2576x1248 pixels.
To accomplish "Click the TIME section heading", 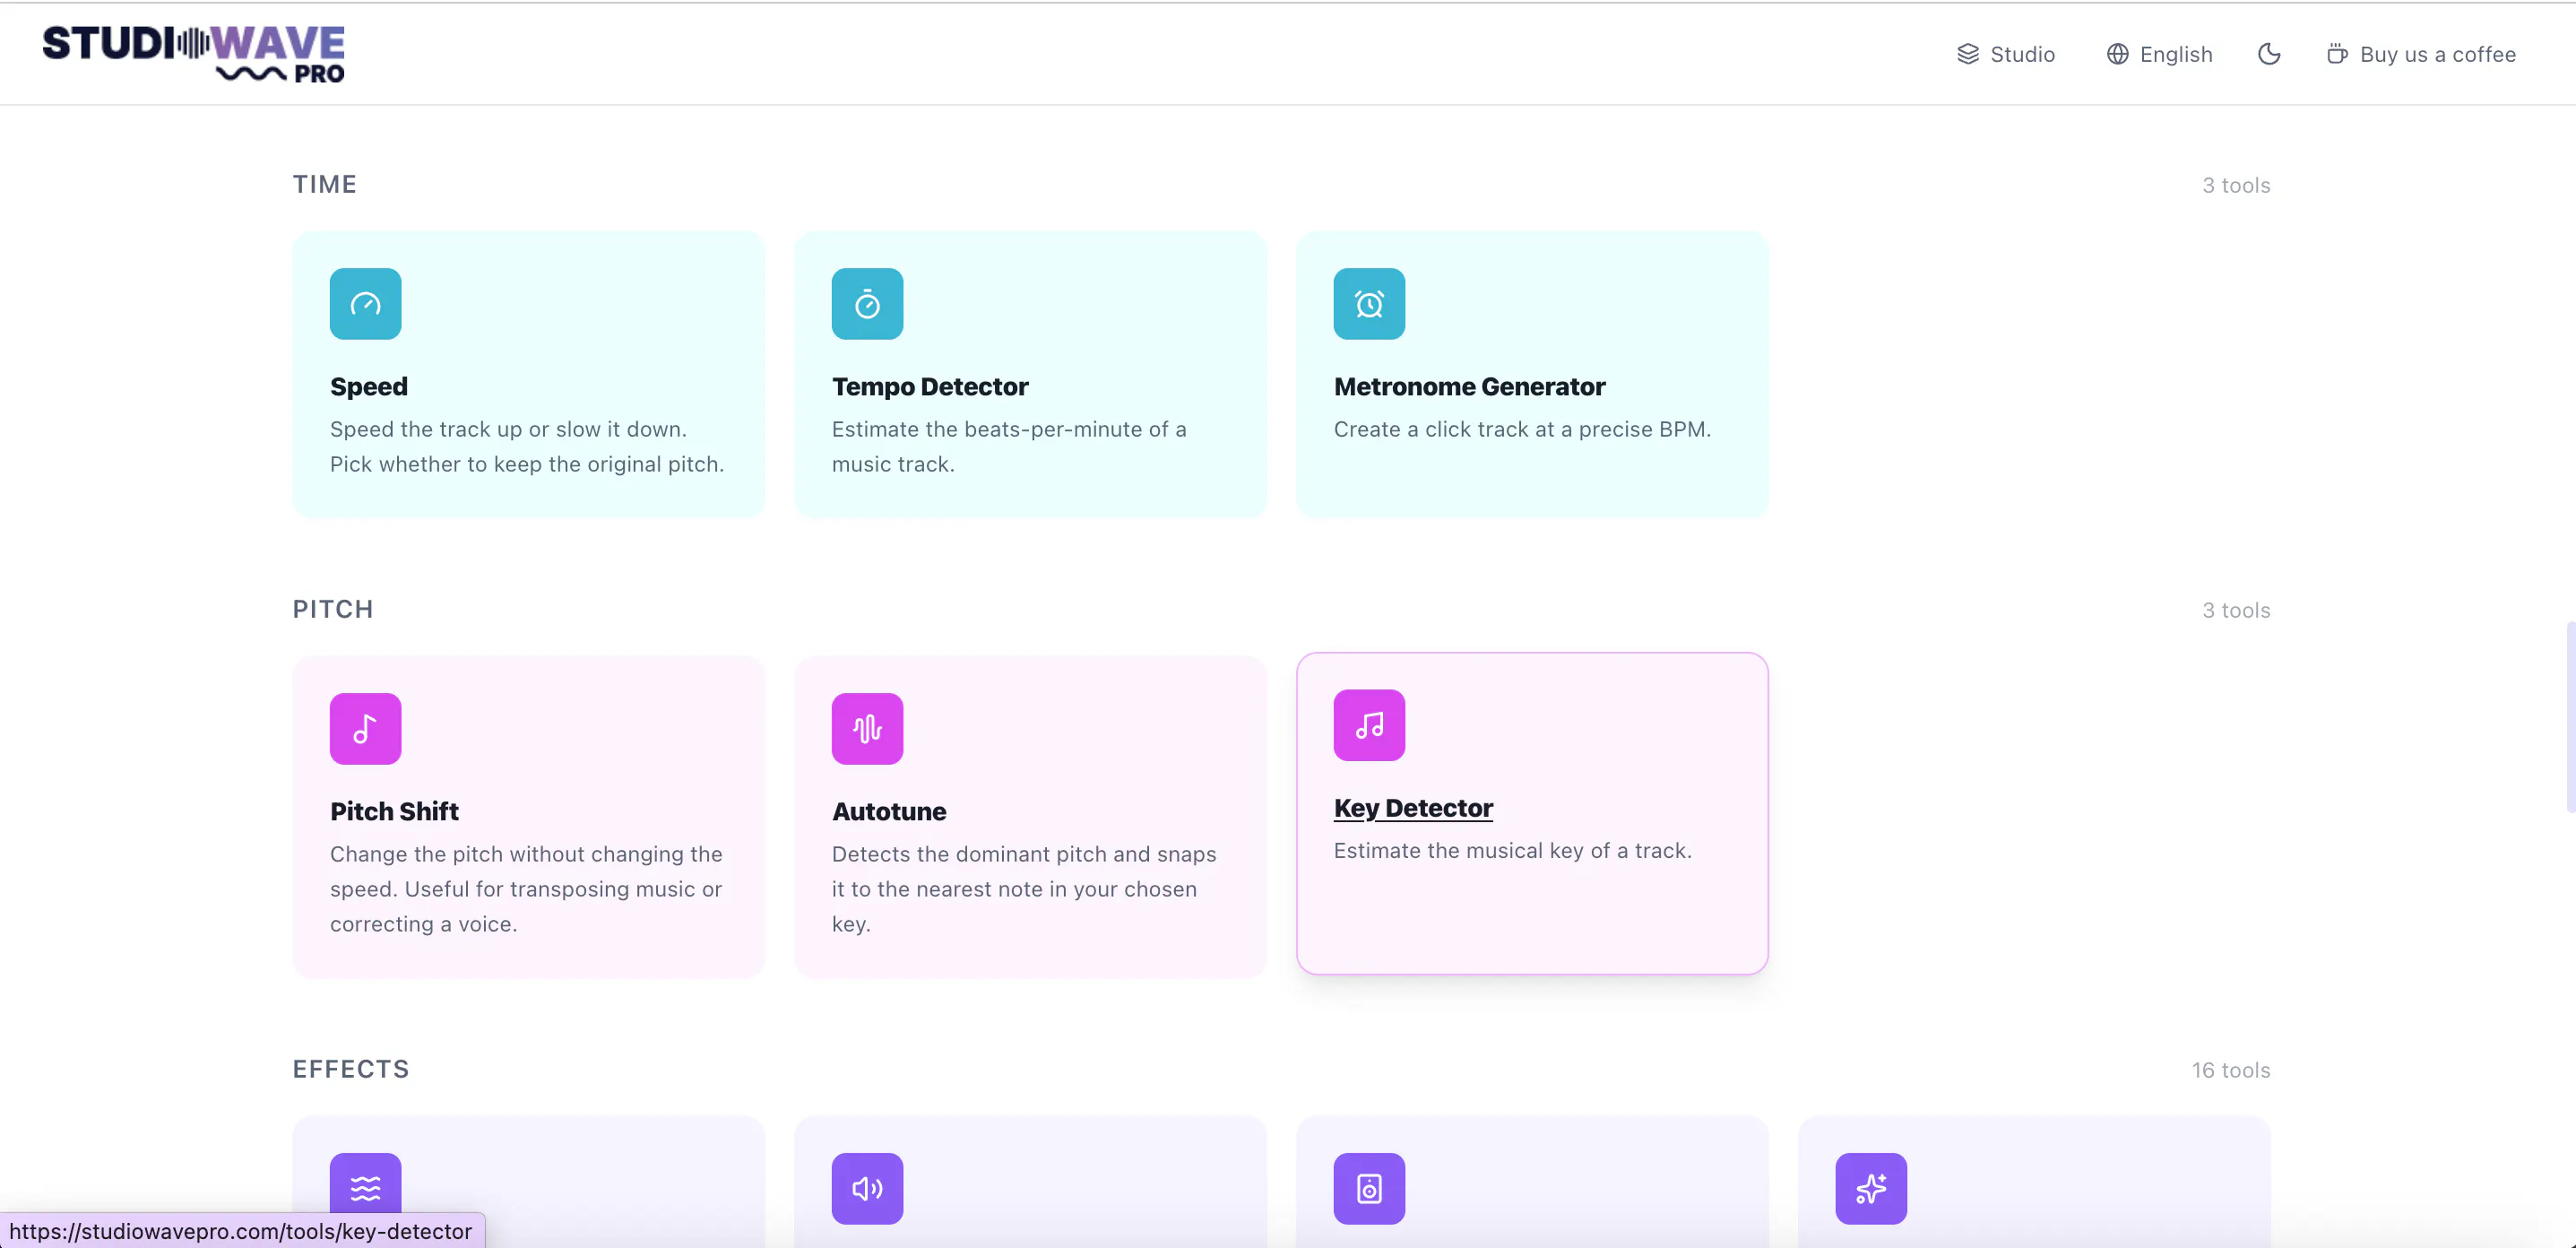I will [324, 185].
